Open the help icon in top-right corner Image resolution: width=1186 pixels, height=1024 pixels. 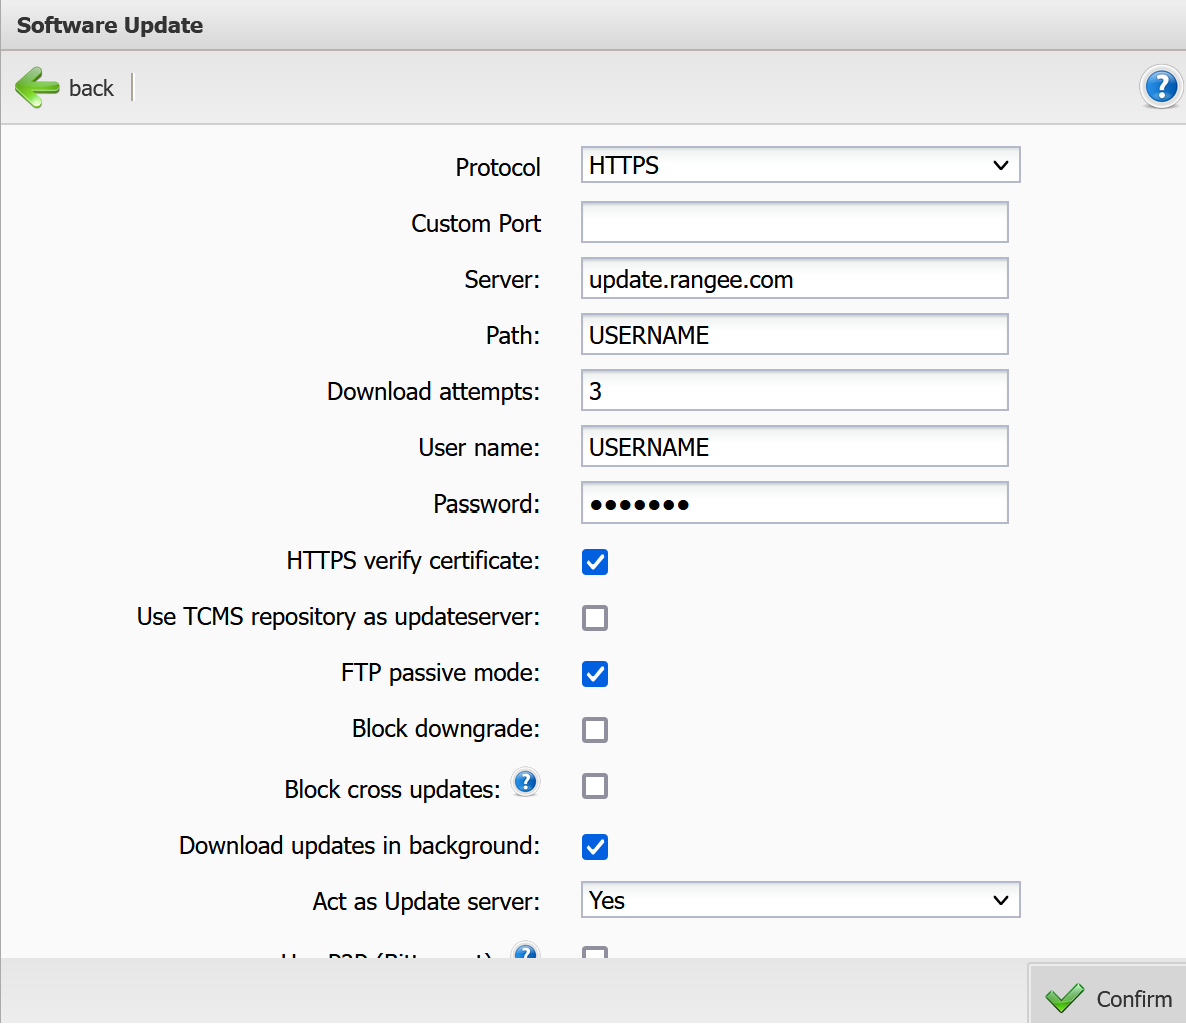[1160, 87]
